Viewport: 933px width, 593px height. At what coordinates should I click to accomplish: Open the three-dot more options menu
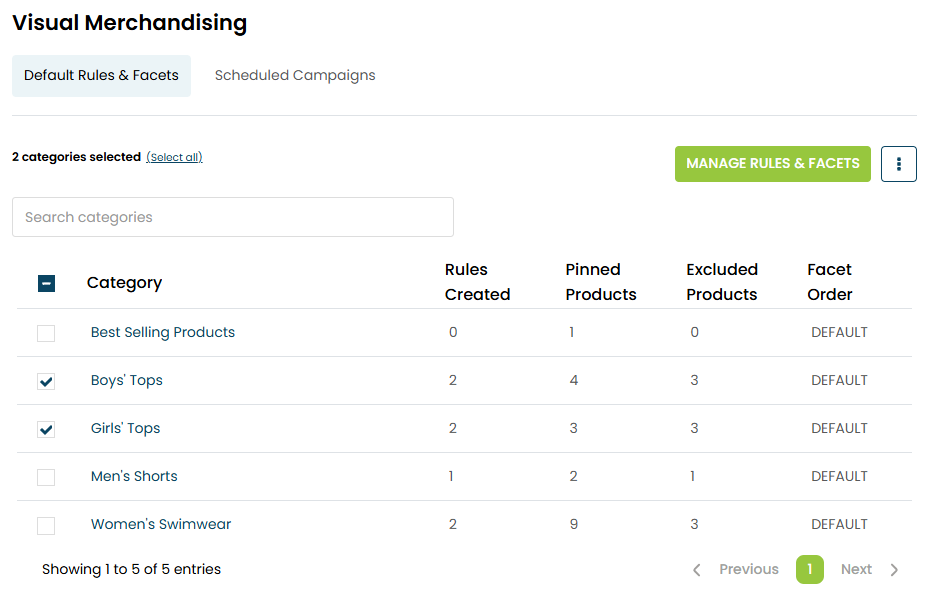898,164
